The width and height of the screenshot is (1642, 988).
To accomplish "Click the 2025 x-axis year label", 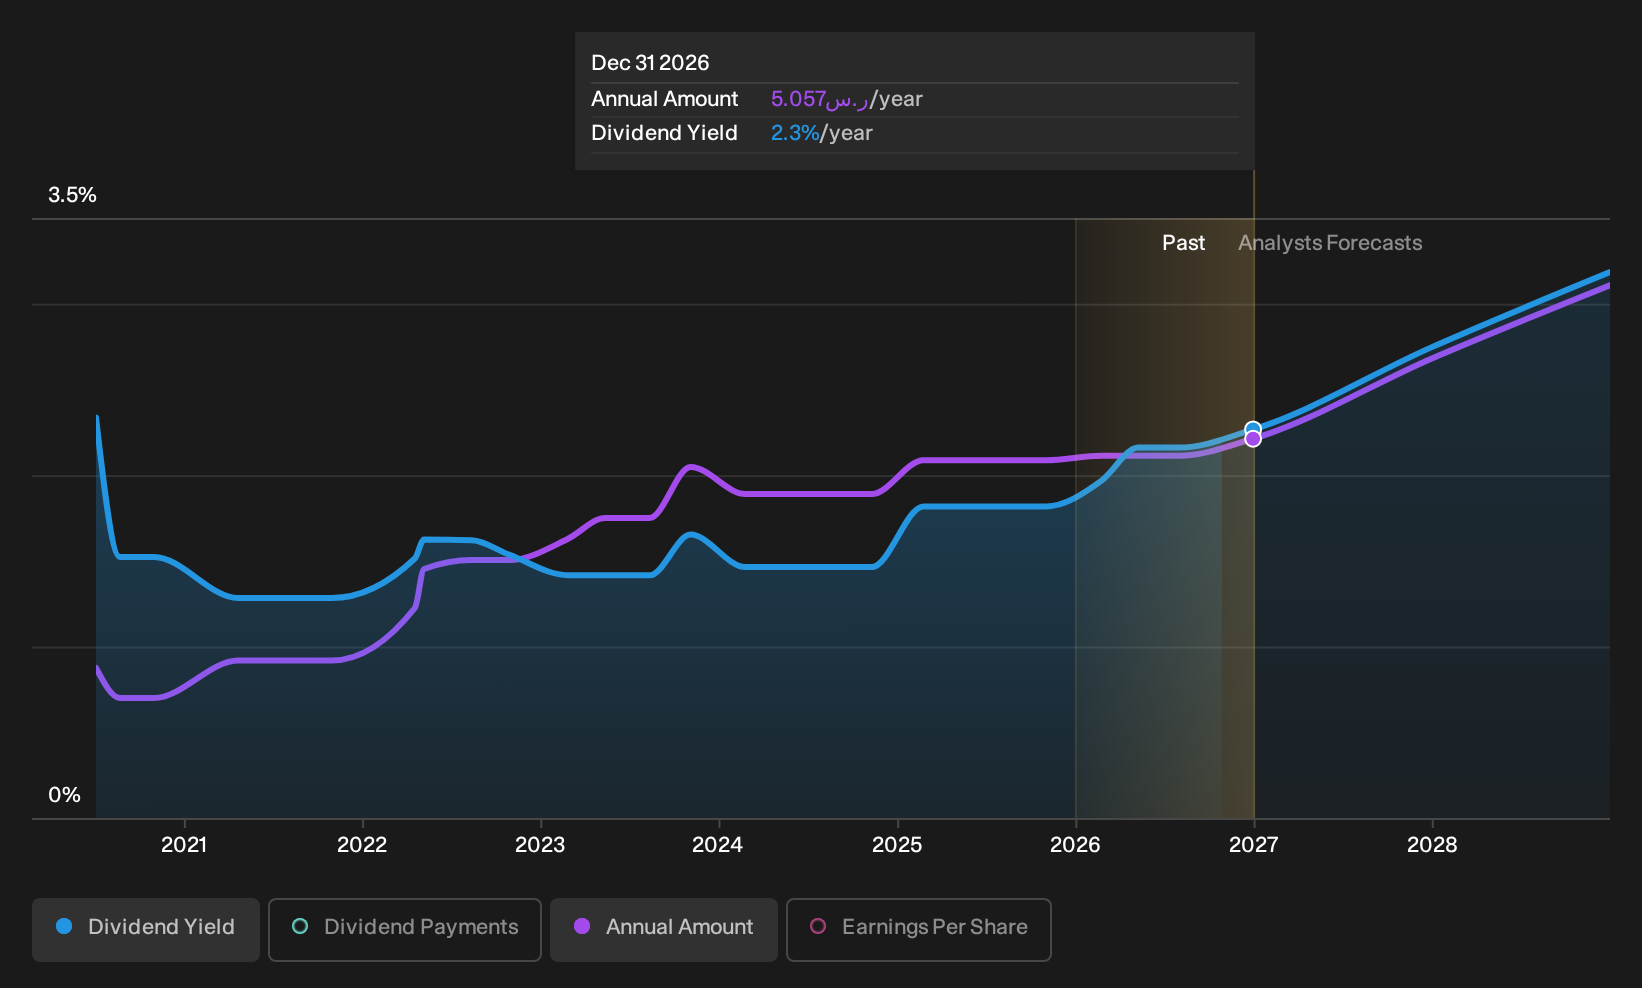I will [897, 845].
